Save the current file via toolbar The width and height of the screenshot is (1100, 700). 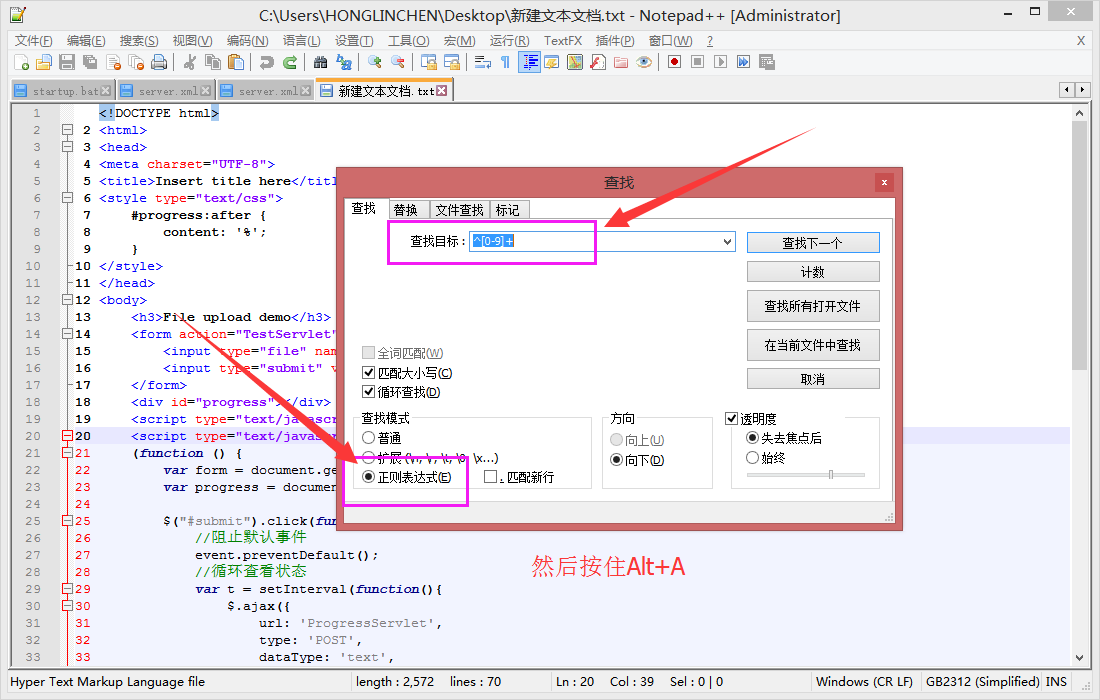(67, 62)
